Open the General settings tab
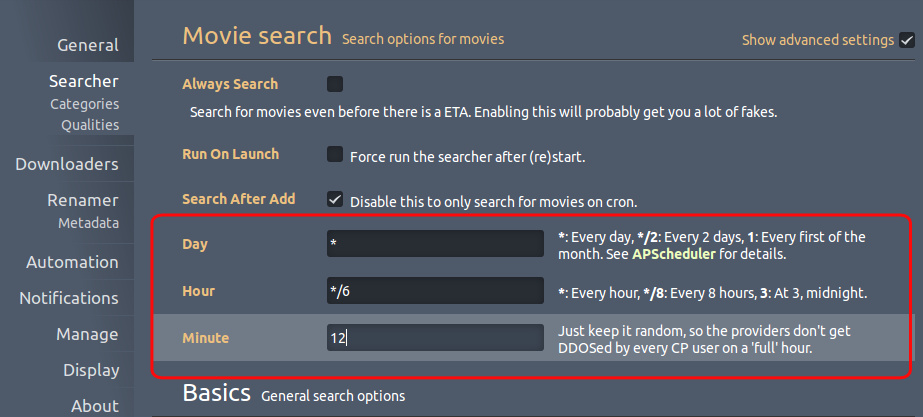This screenshot has width=923, height=417. click(x=88, y=45)
